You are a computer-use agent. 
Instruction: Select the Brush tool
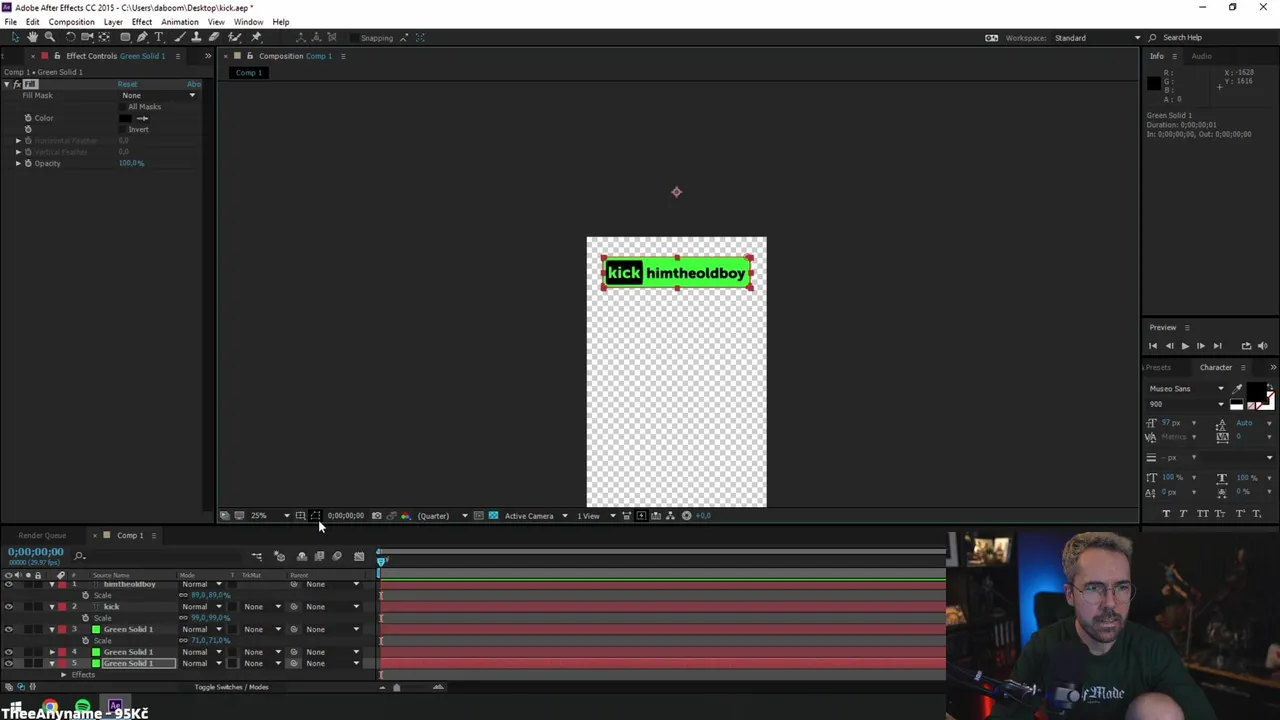[180, 37]
